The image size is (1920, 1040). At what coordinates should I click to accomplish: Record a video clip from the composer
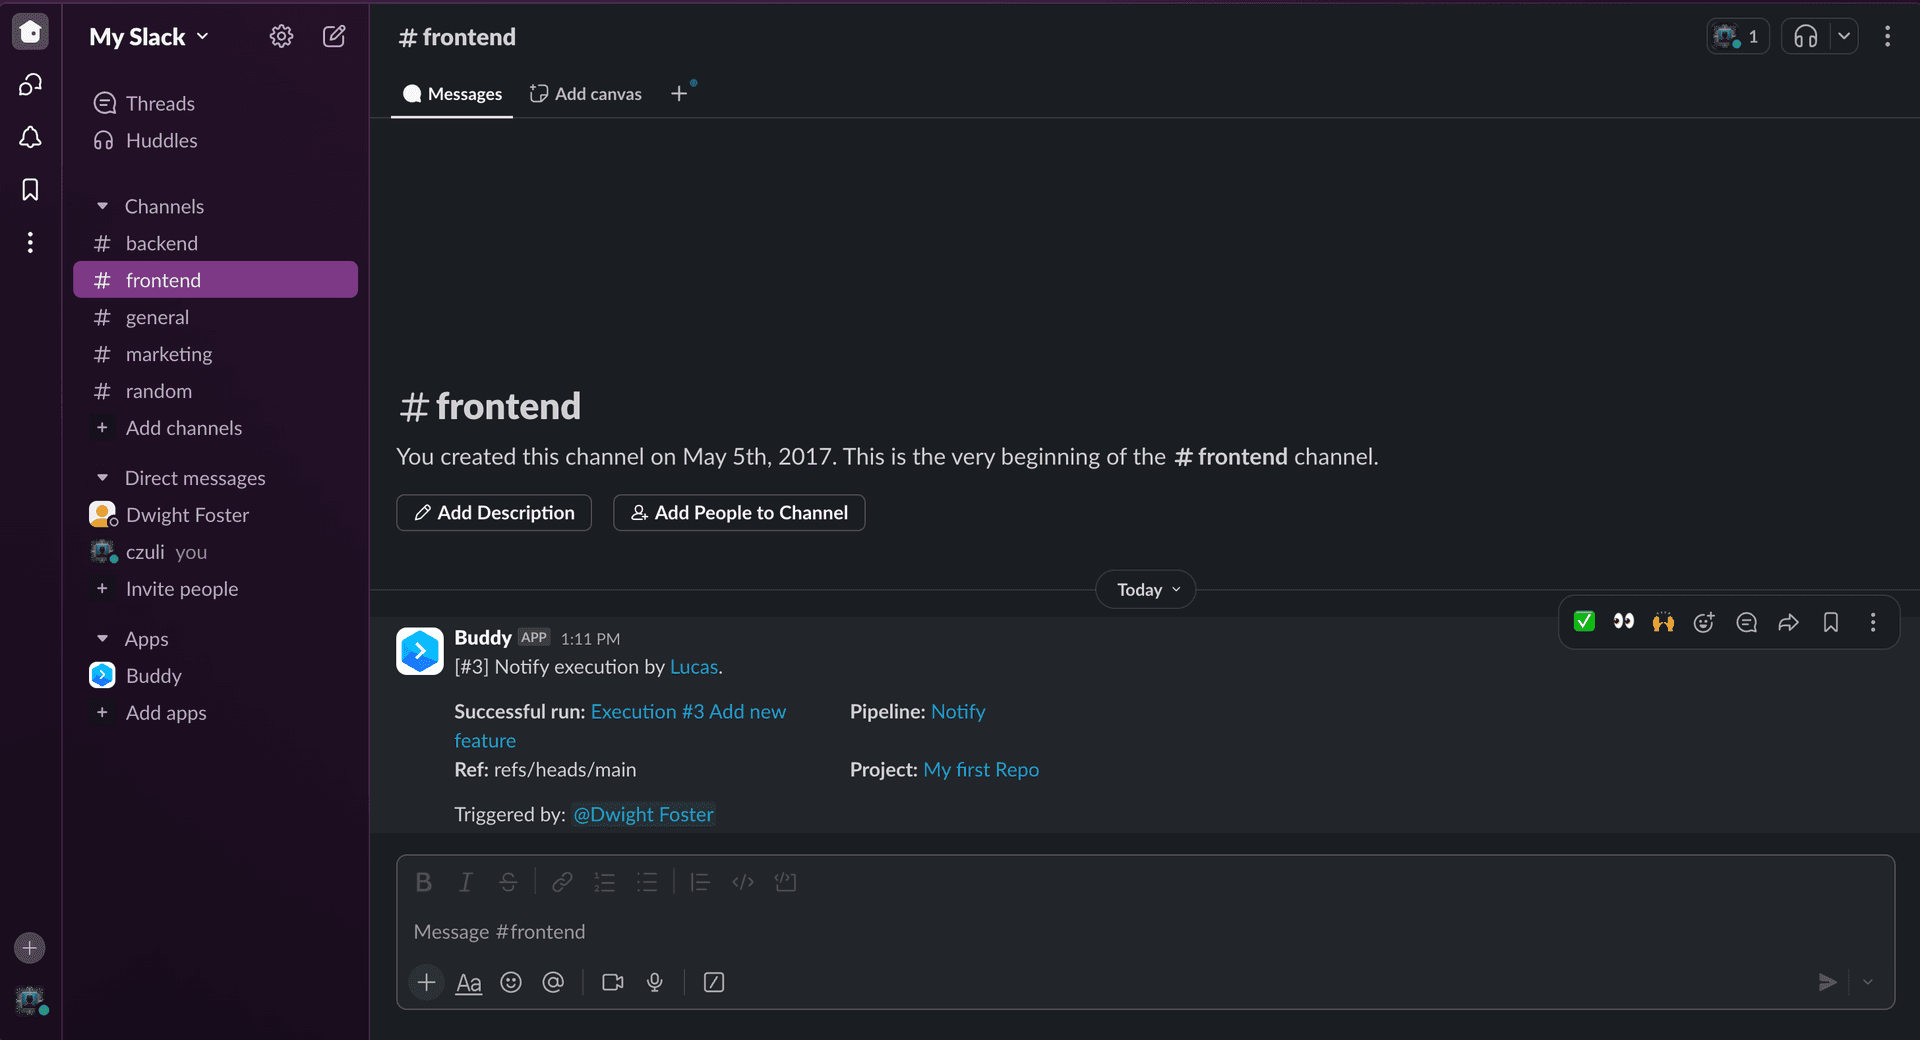tap(612, 982)
